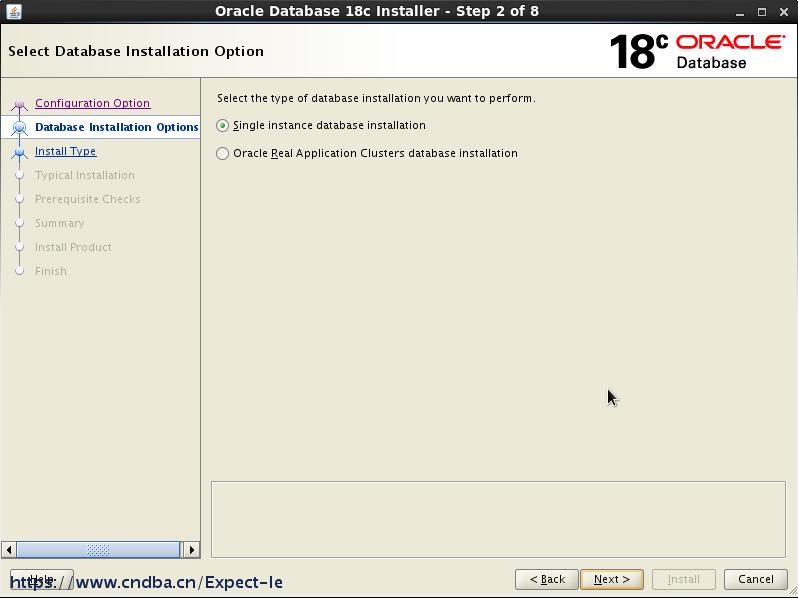Click Finish step text
Screen dimensions: 798x598
[51, 271]
